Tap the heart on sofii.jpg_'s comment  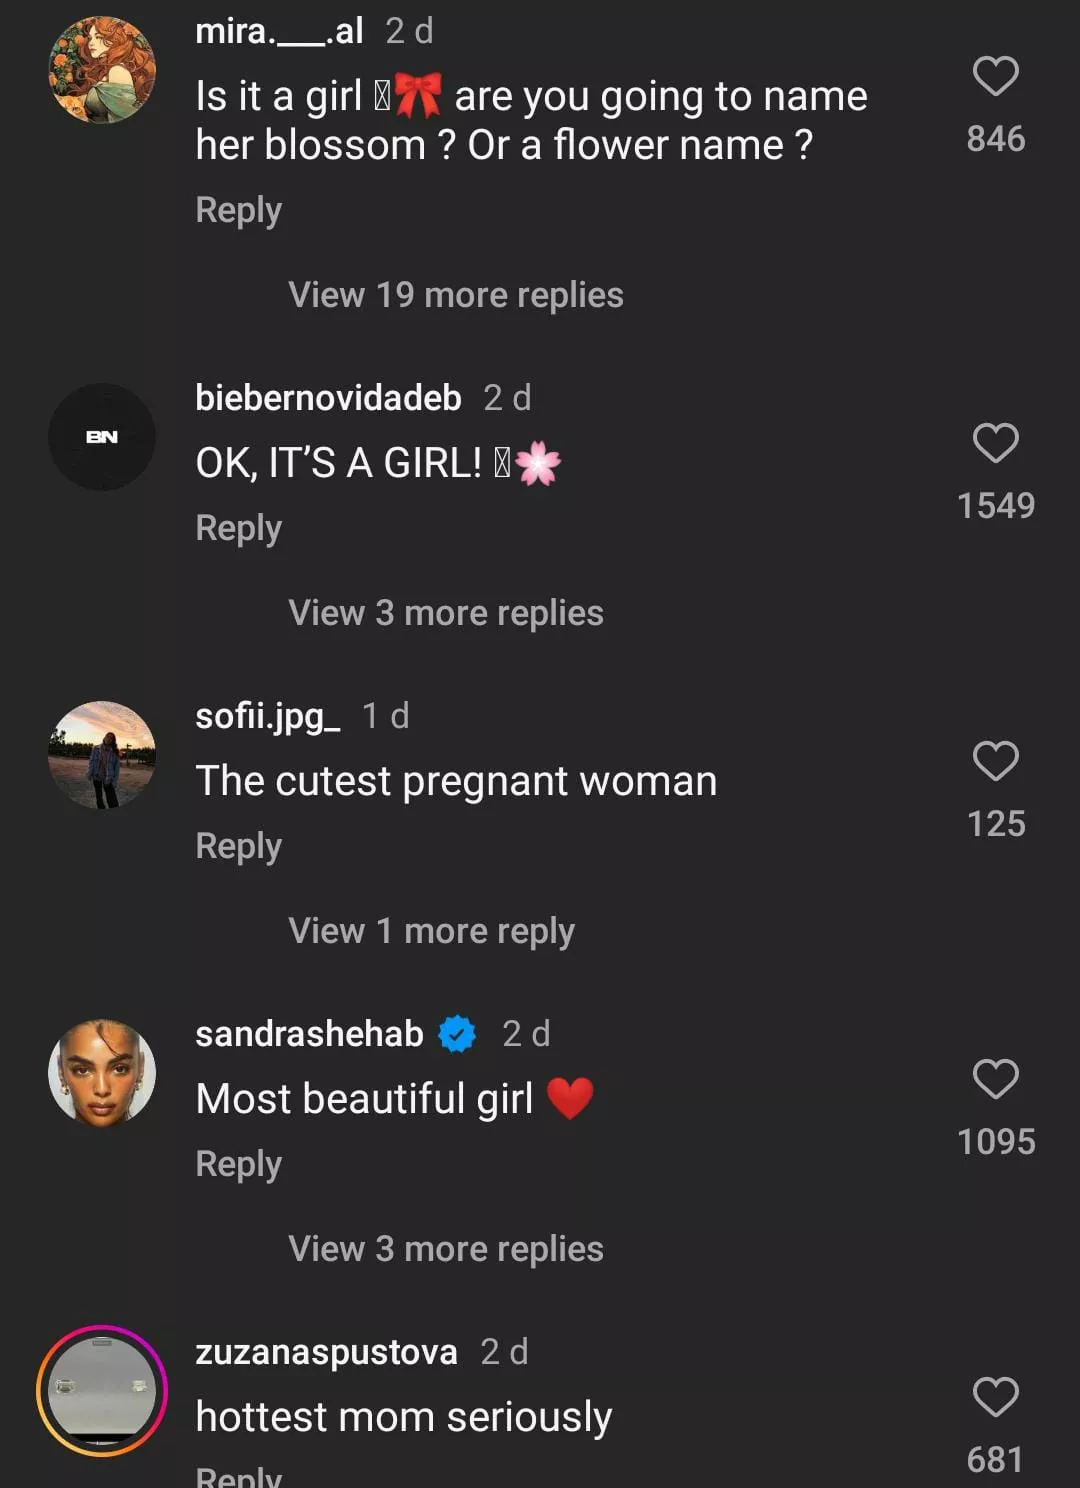[995, 761]
